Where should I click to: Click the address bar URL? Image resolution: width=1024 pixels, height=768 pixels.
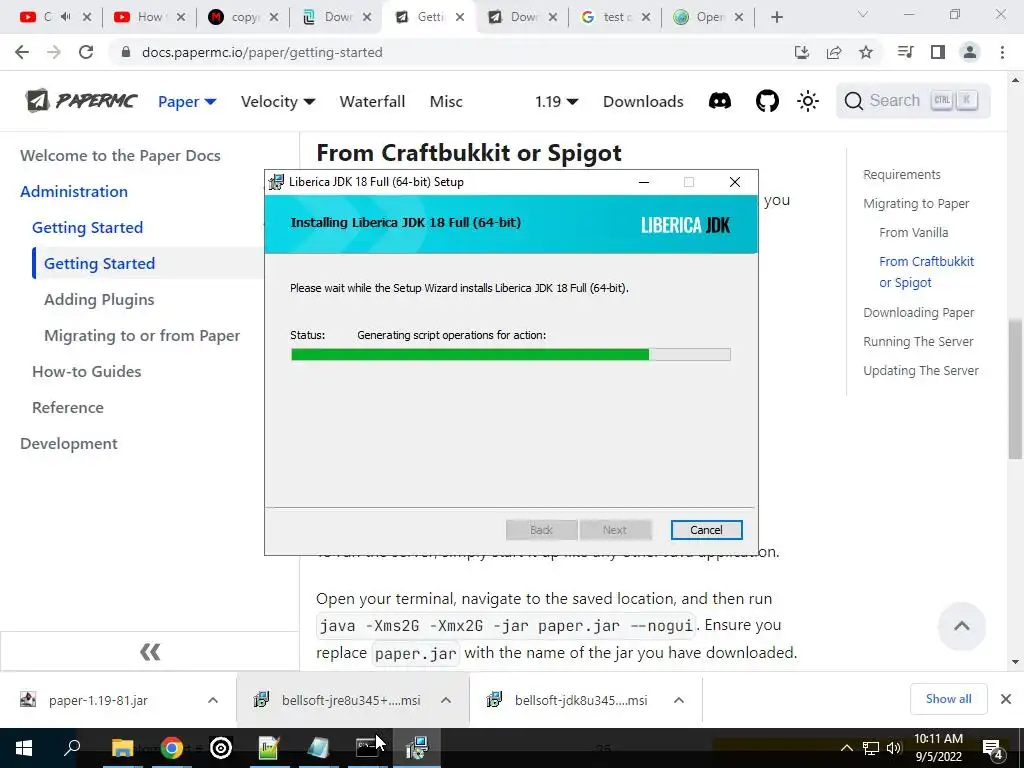pos(262,52)
